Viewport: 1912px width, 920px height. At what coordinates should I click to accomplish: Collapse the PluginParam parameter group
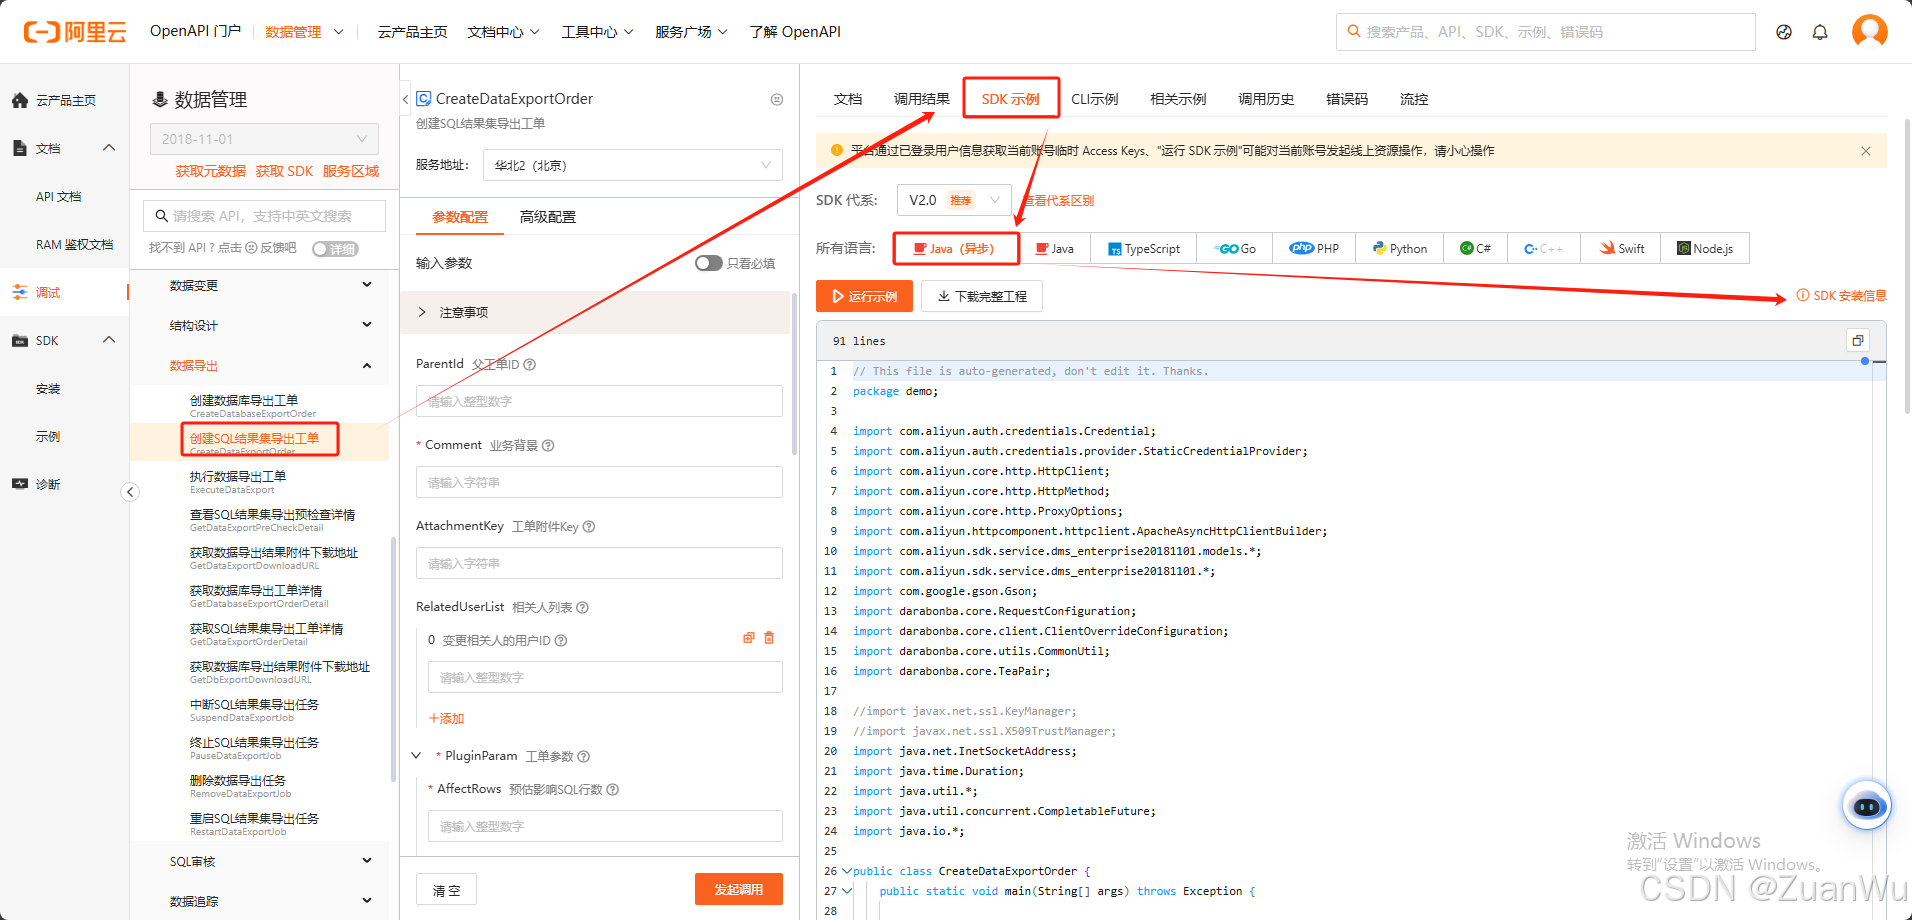tap(416, 756)
